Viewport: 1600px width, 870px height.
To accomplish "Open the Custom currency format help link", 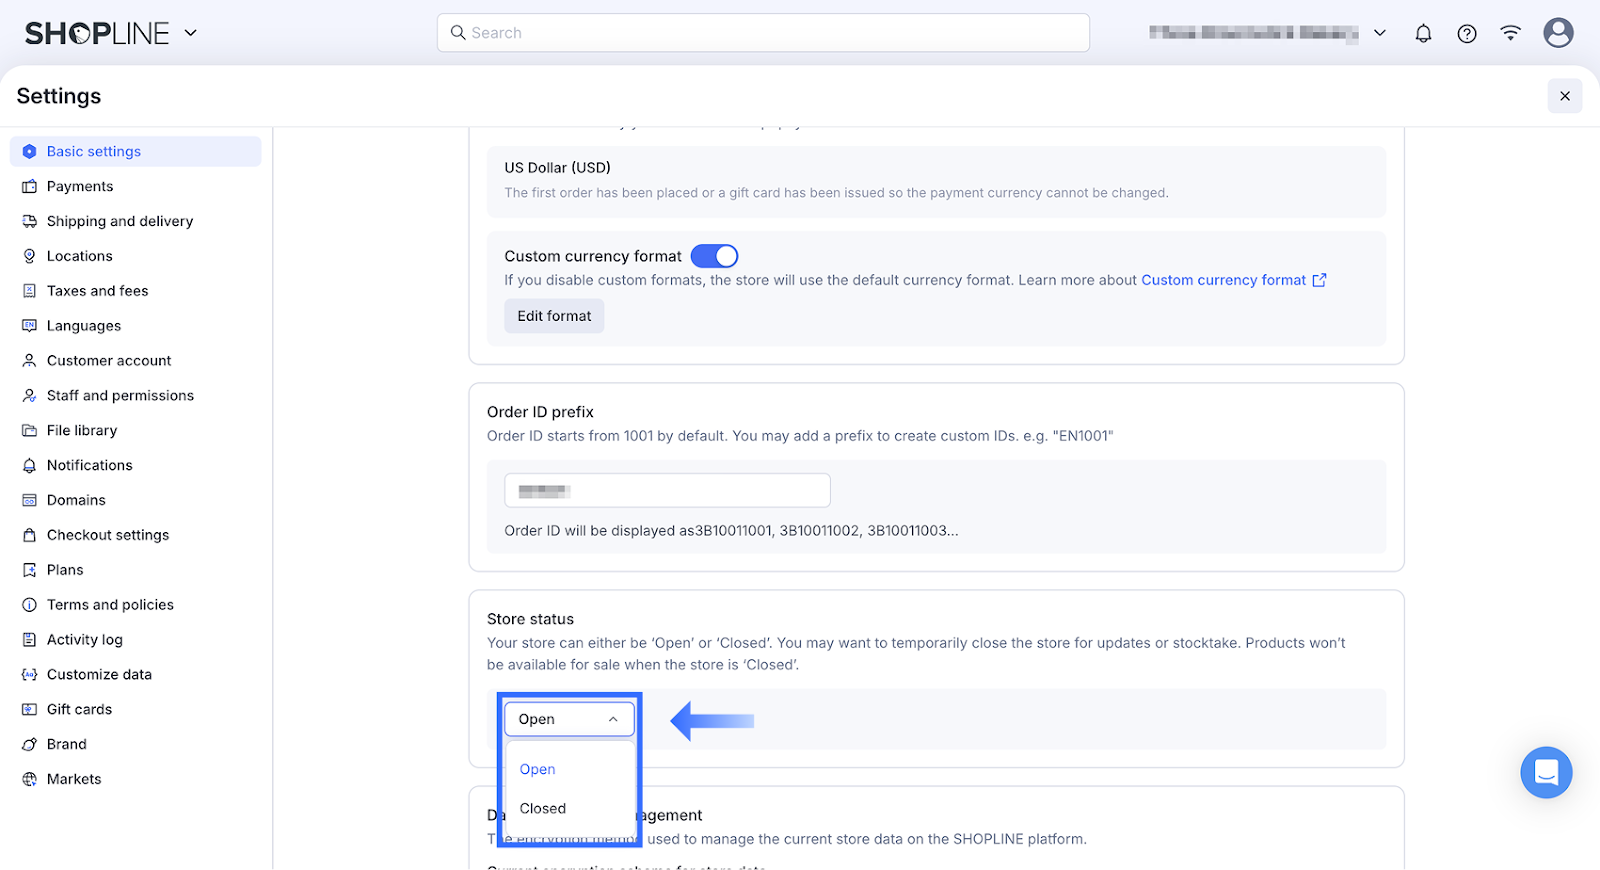I will pos(1223,280).
